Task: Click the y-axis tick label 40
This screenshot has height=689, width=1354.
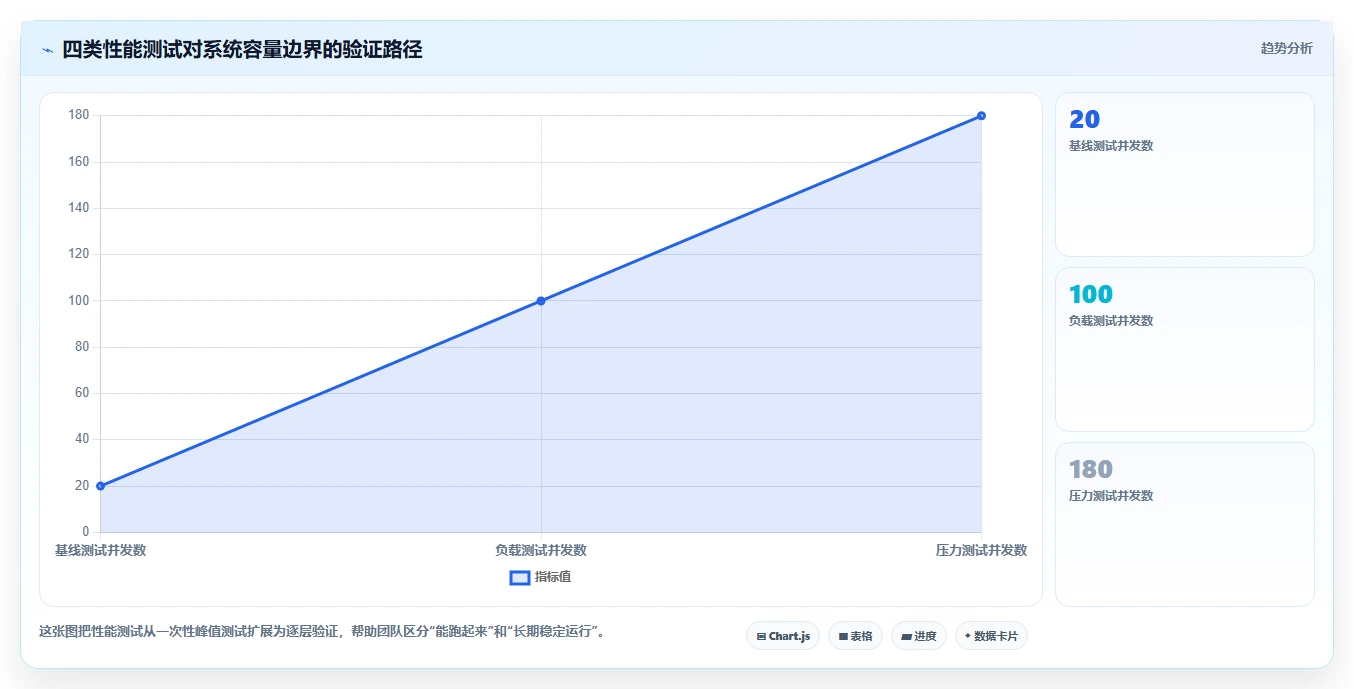Action: pos(82,439)
